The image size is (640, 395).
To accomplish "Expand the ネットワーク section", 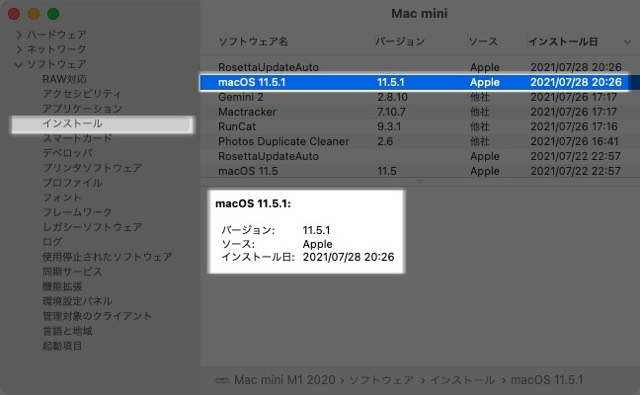I will point(19,50).
